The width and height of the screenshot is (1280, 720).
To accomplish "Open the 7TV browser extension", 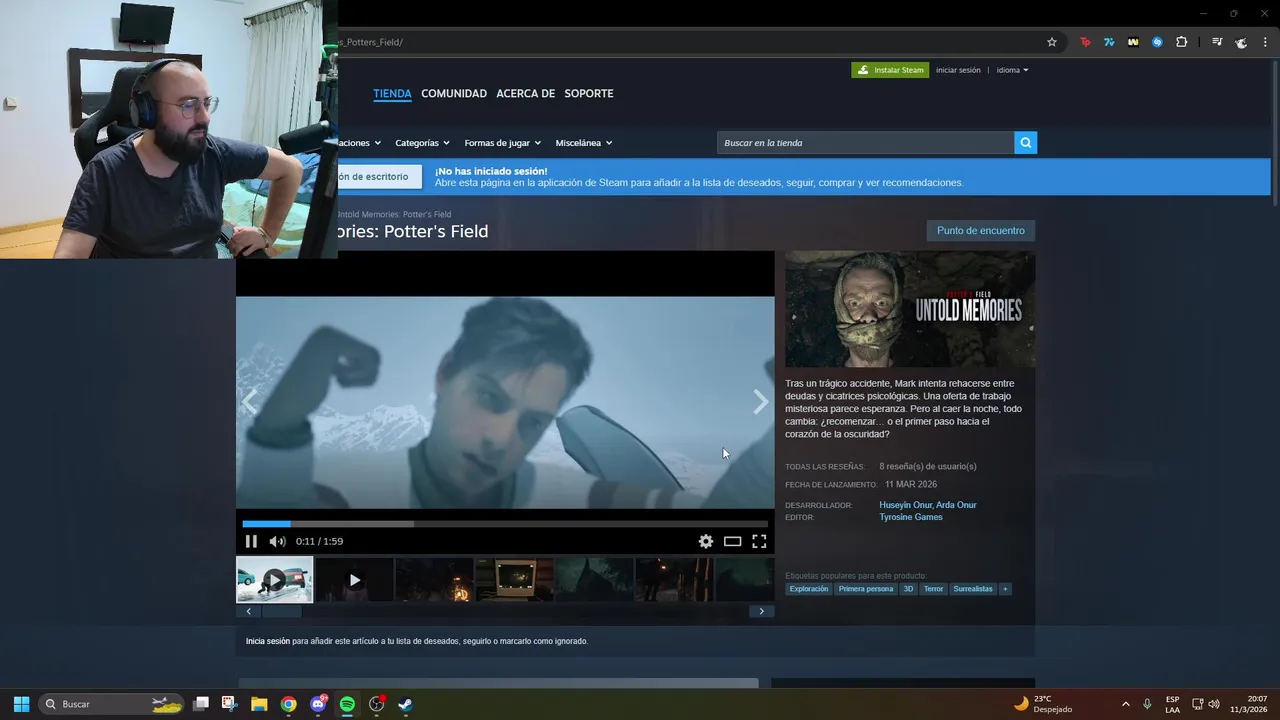I will 1109,42.
